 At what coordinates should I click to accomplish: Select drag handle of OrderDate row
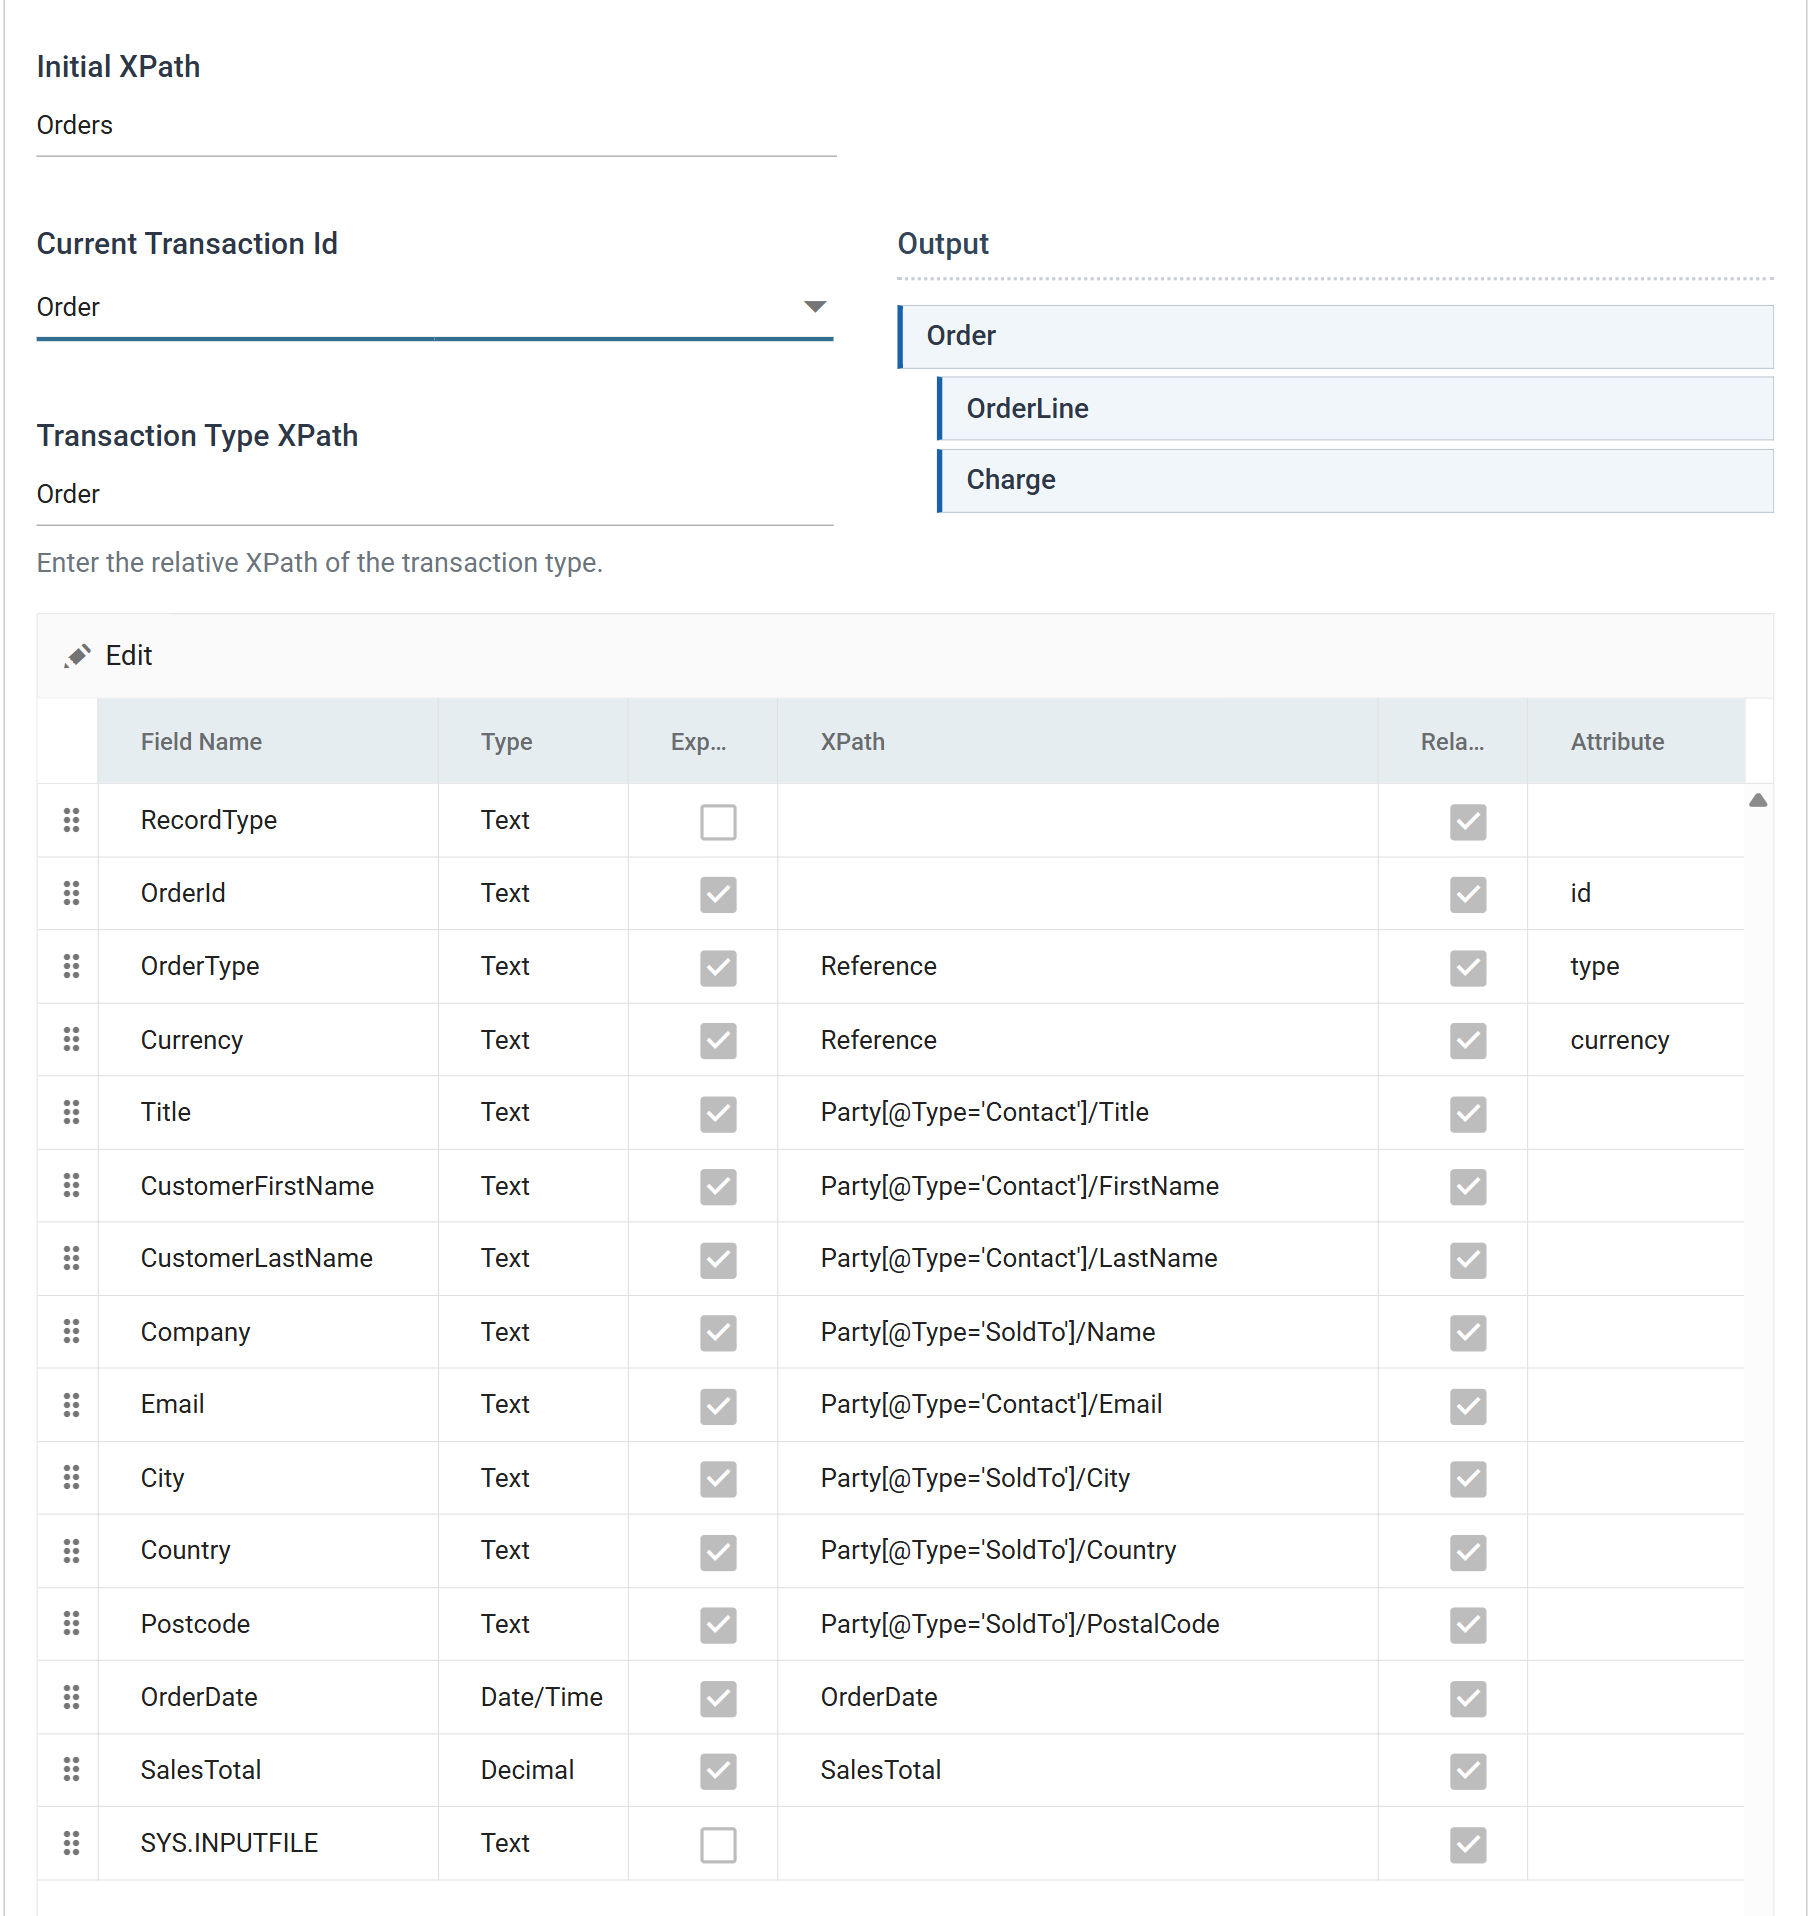(71, 1696)
